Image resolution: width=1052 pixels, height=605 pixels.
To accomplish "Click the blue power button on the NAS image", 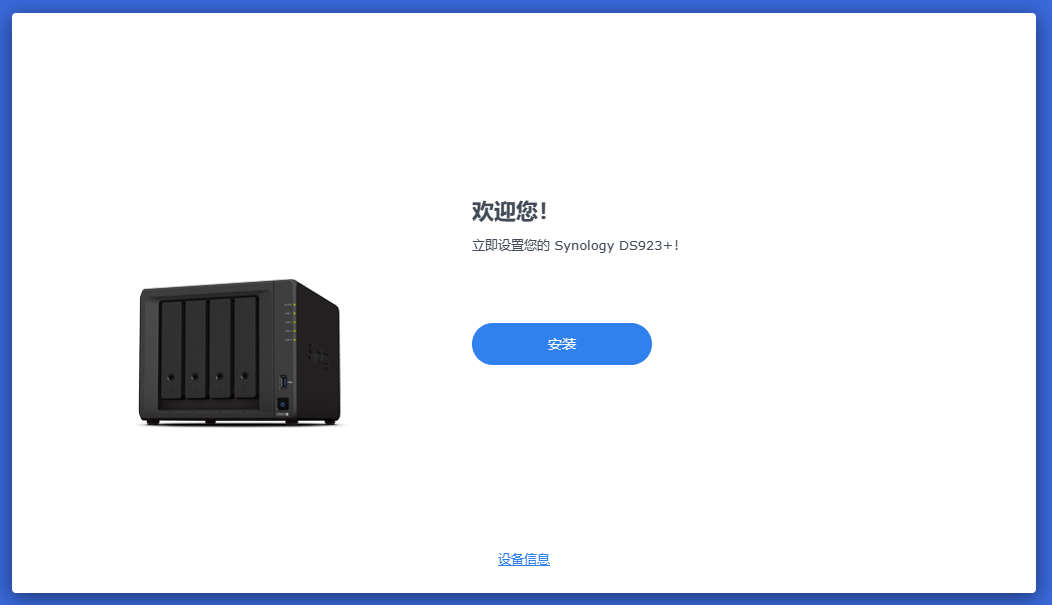I will click(x=282, y=404).
